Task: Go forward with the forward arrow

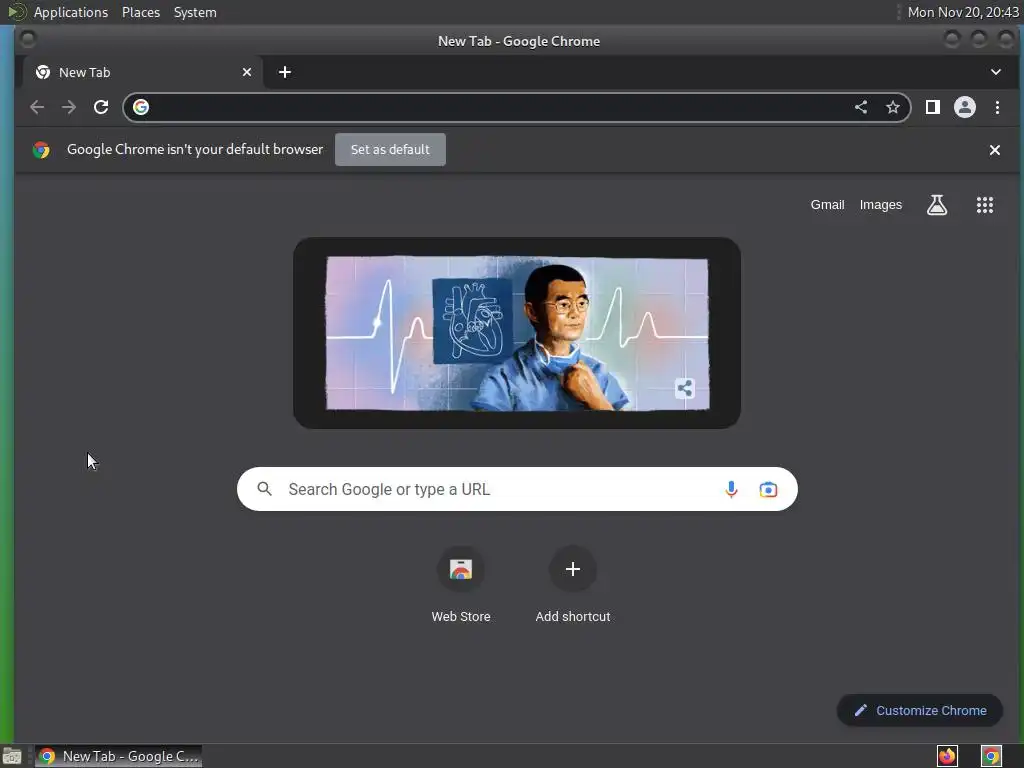Action: coord(69,107)
